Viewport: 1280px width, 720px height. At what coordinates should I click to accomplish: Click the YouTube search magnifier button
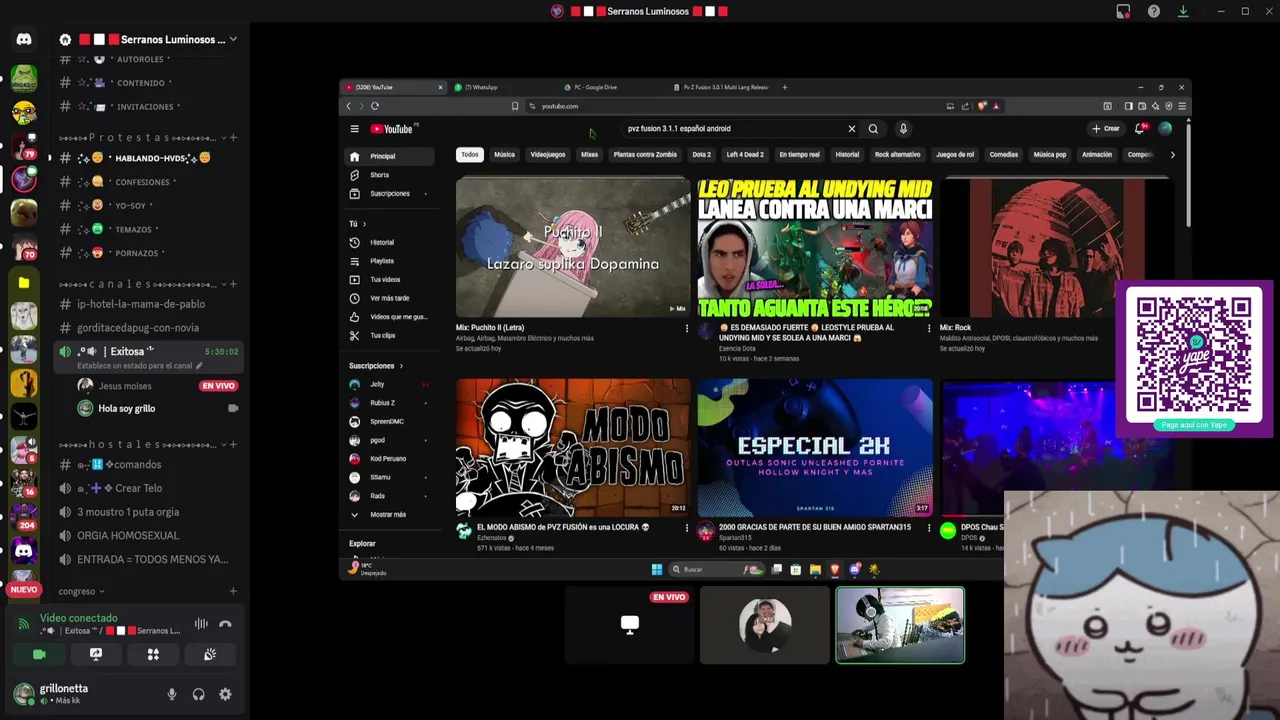tap(873, 129)
